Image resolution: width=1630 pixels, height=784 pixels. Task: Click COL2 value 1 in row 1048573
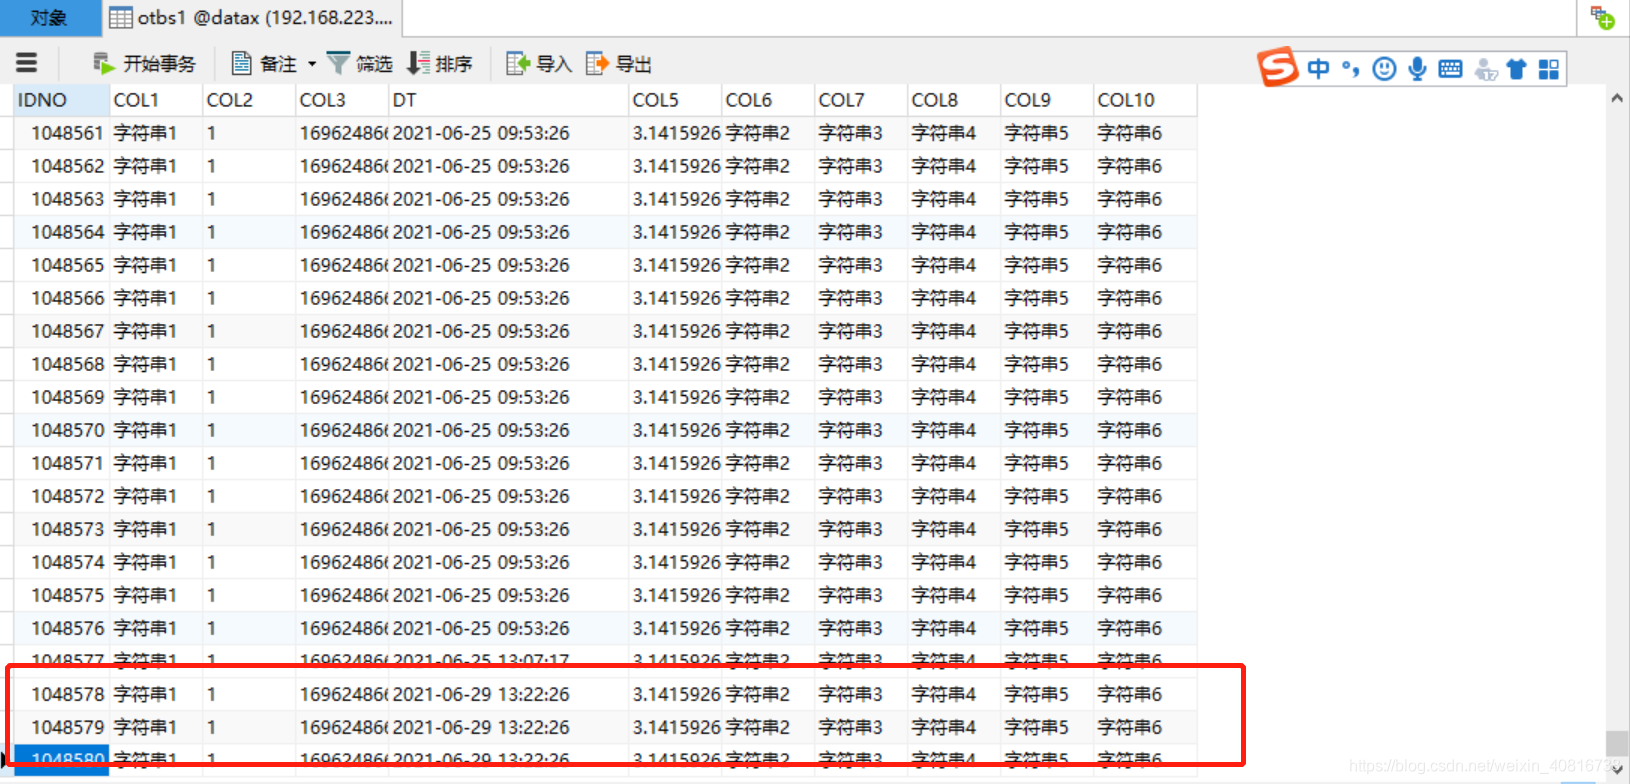point(248,529)
